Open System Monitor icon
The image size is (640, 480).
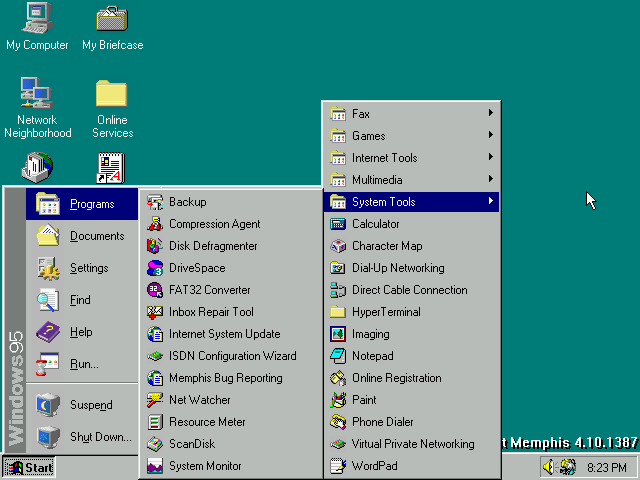point(155,467)
